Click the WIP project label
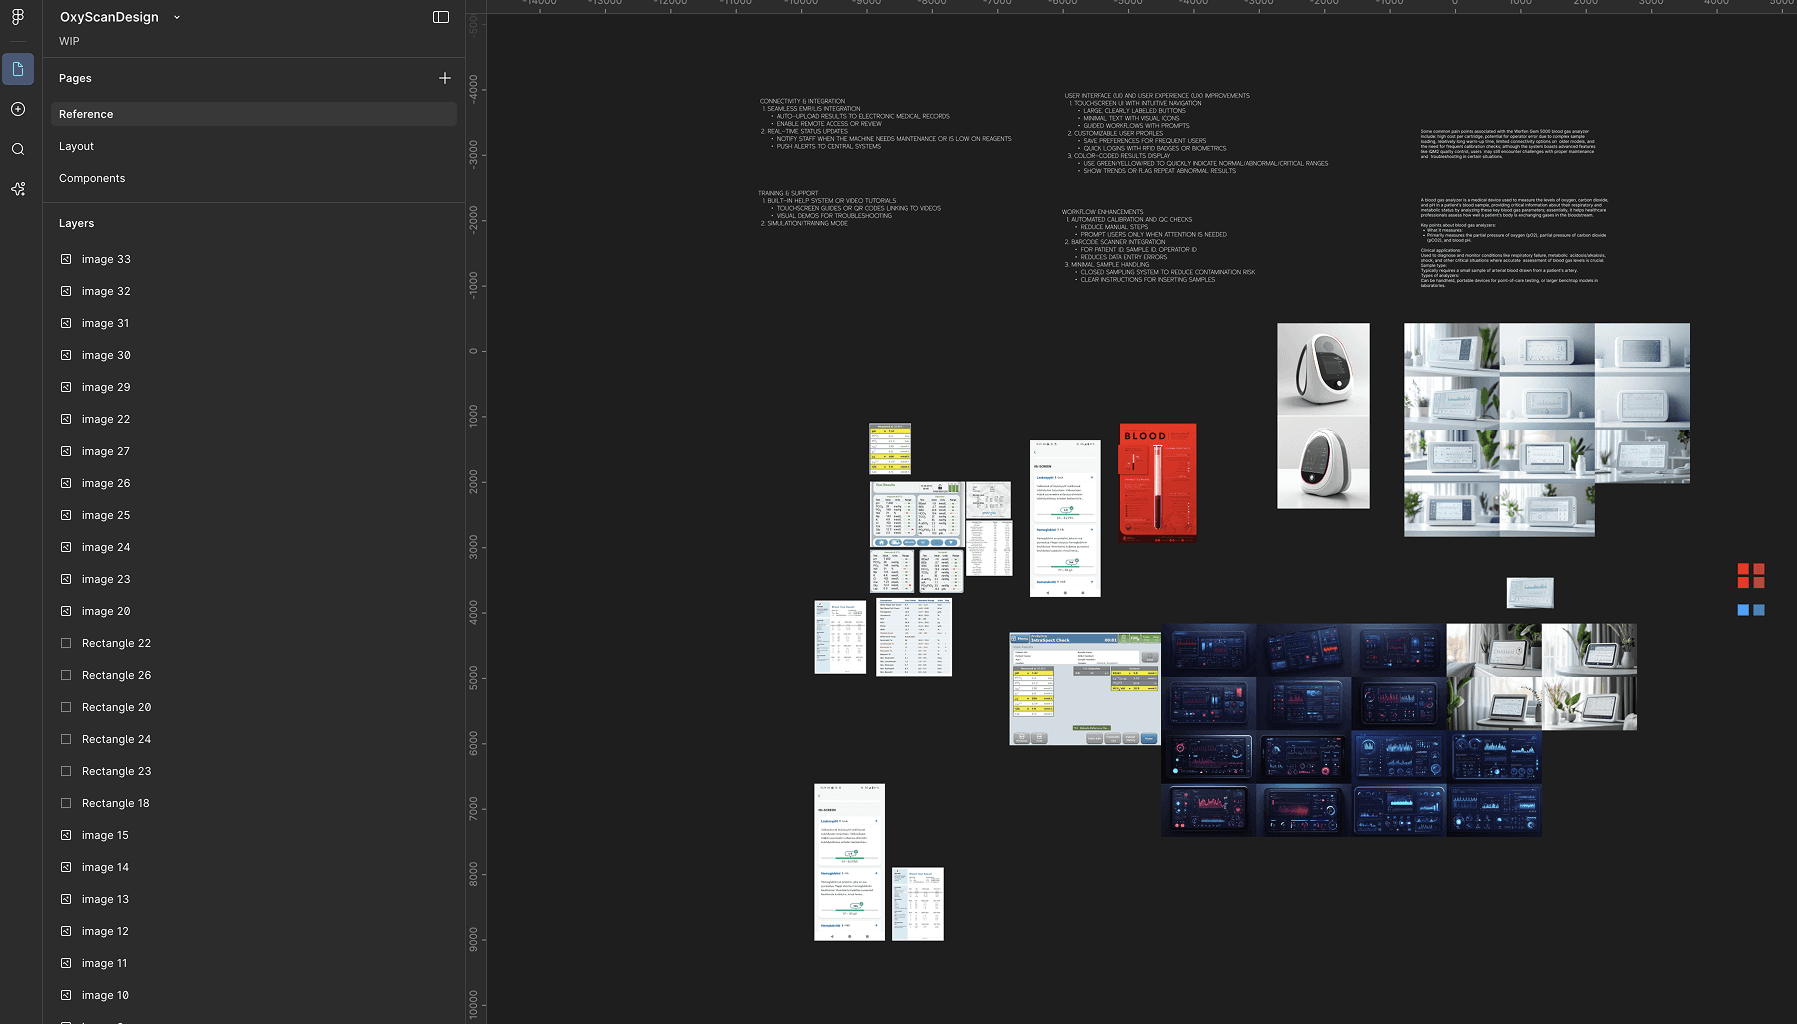1797x1024 pixels. [x=69, y=41]
